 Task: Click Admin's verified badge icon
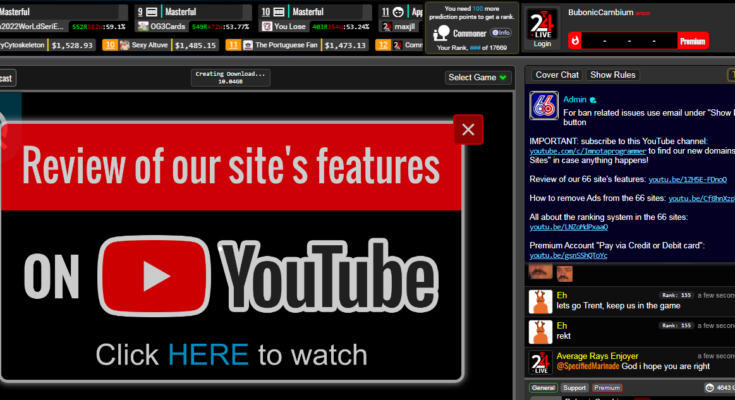click(x=593, y=100)
